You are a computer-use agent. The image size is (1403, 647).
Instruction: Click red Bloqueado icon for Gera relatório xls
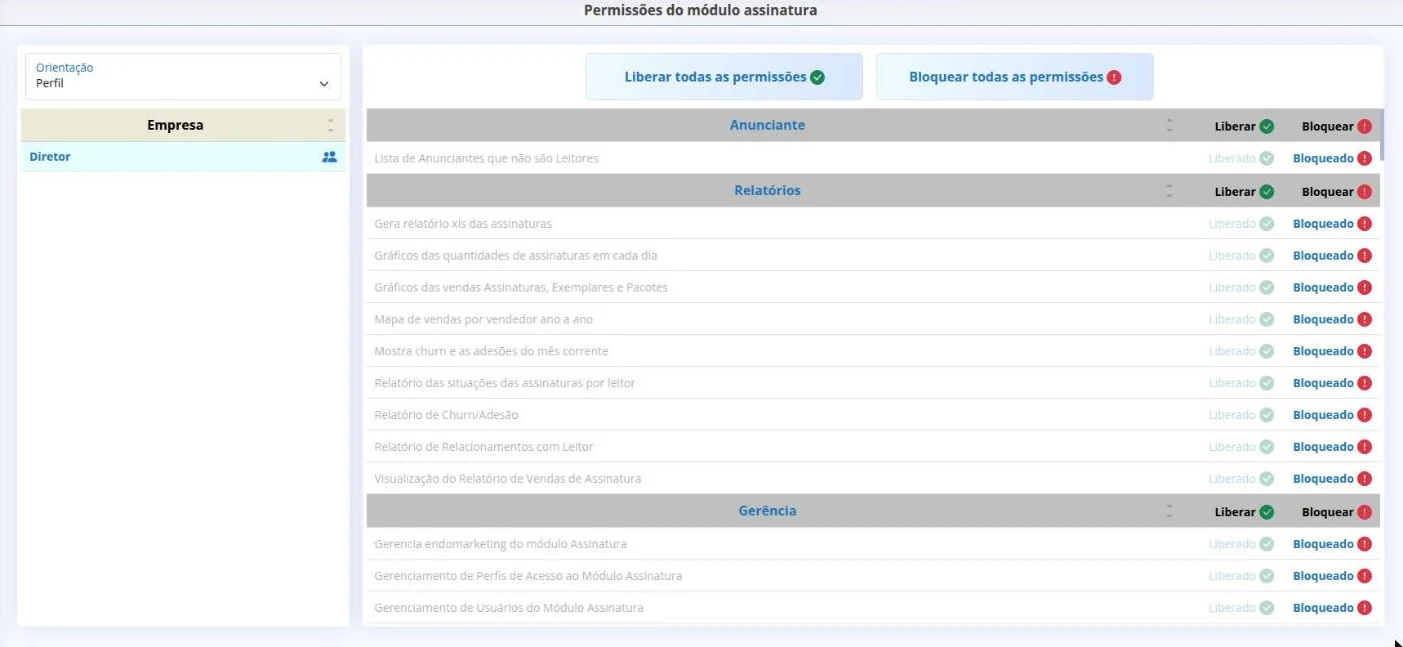click(x=1365, y=224)
